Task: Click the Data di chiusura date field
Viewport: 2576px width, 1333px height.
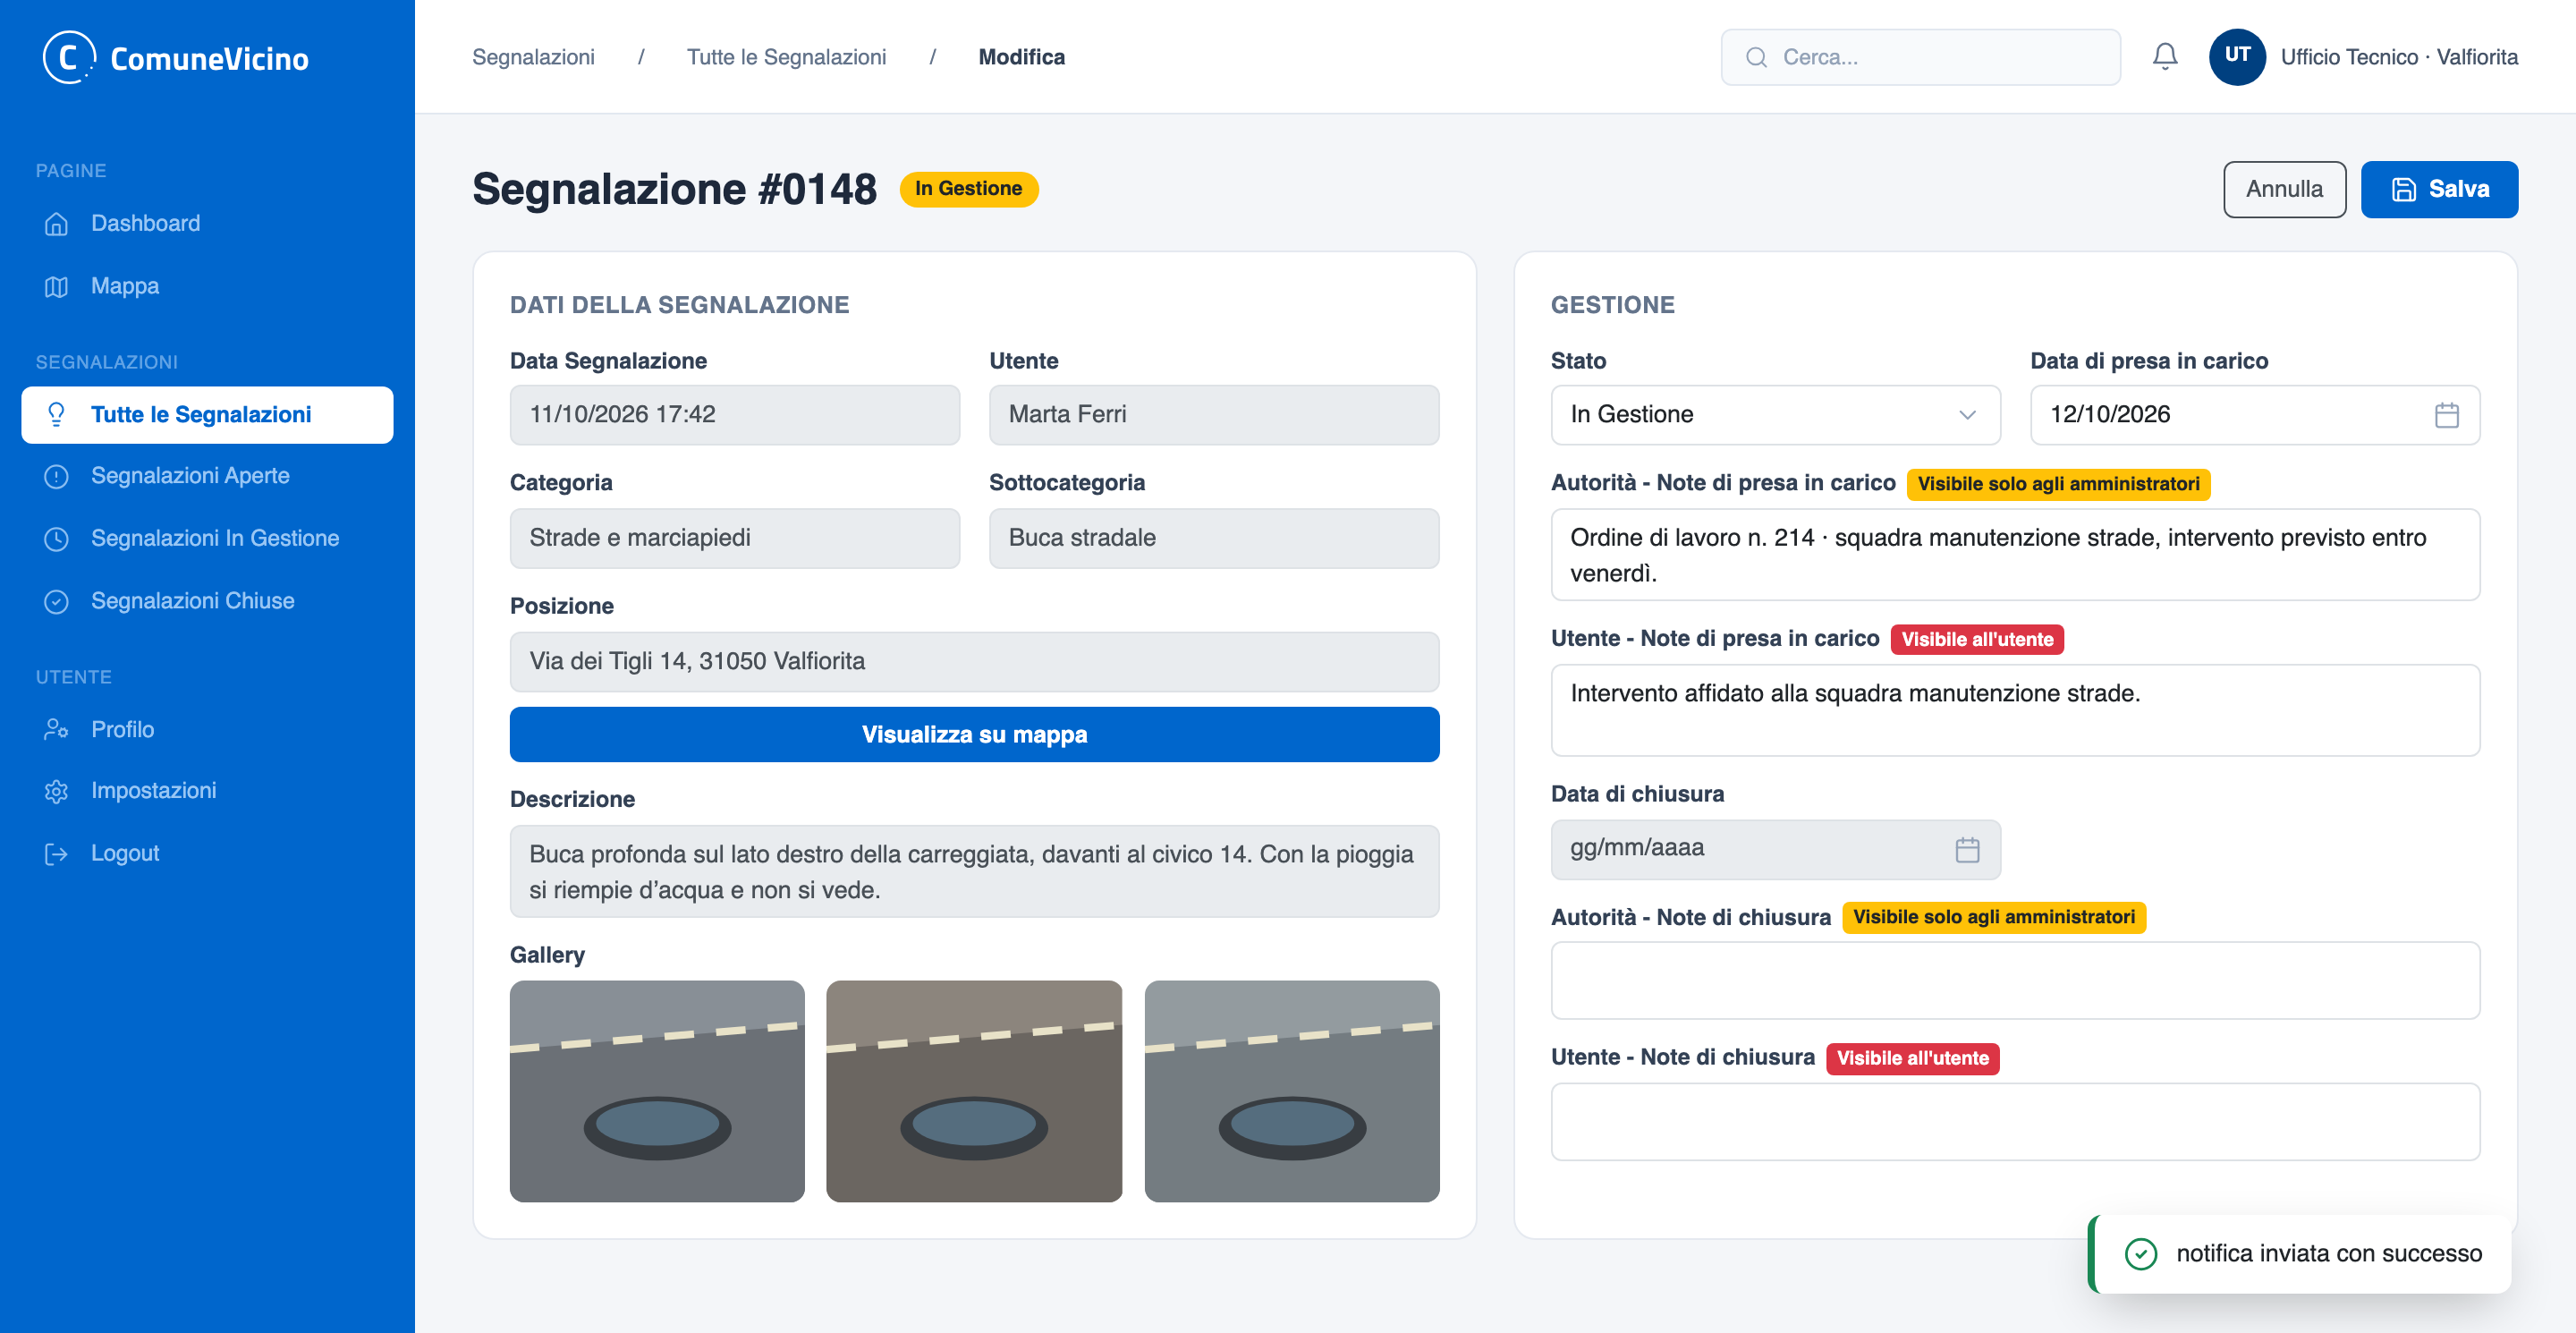Action: click(x=1775, y=849)
